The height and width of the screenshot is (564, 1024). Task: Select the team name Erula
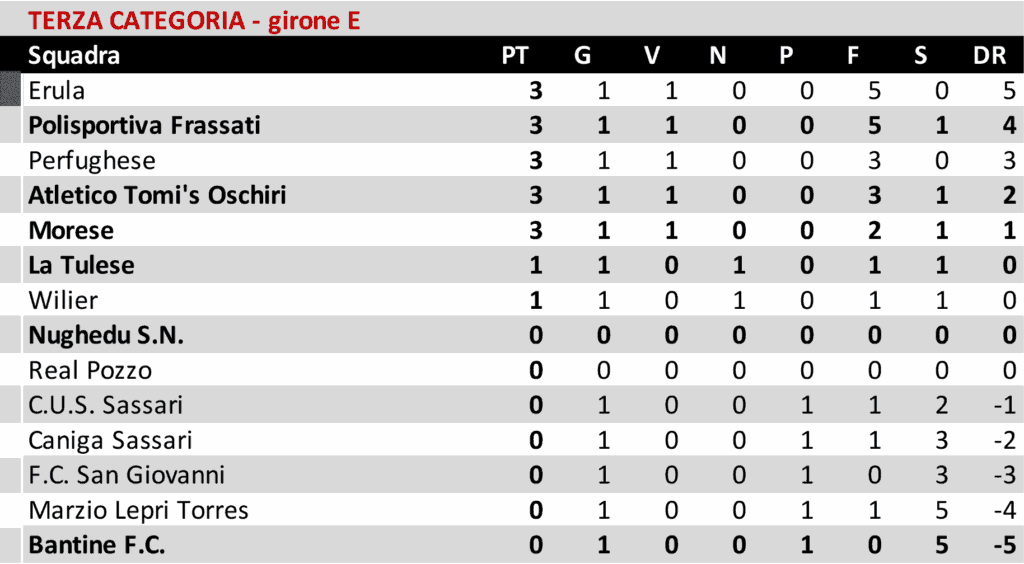[x=57, y=91]
